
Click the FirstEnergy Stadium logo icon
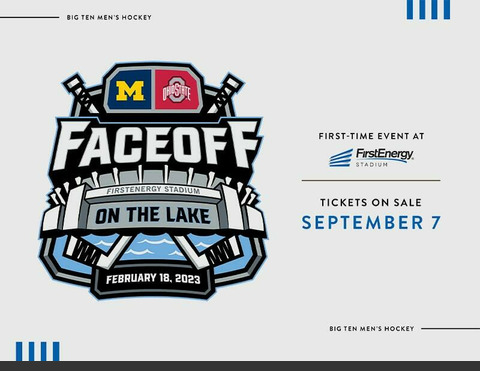coord(341,158)
